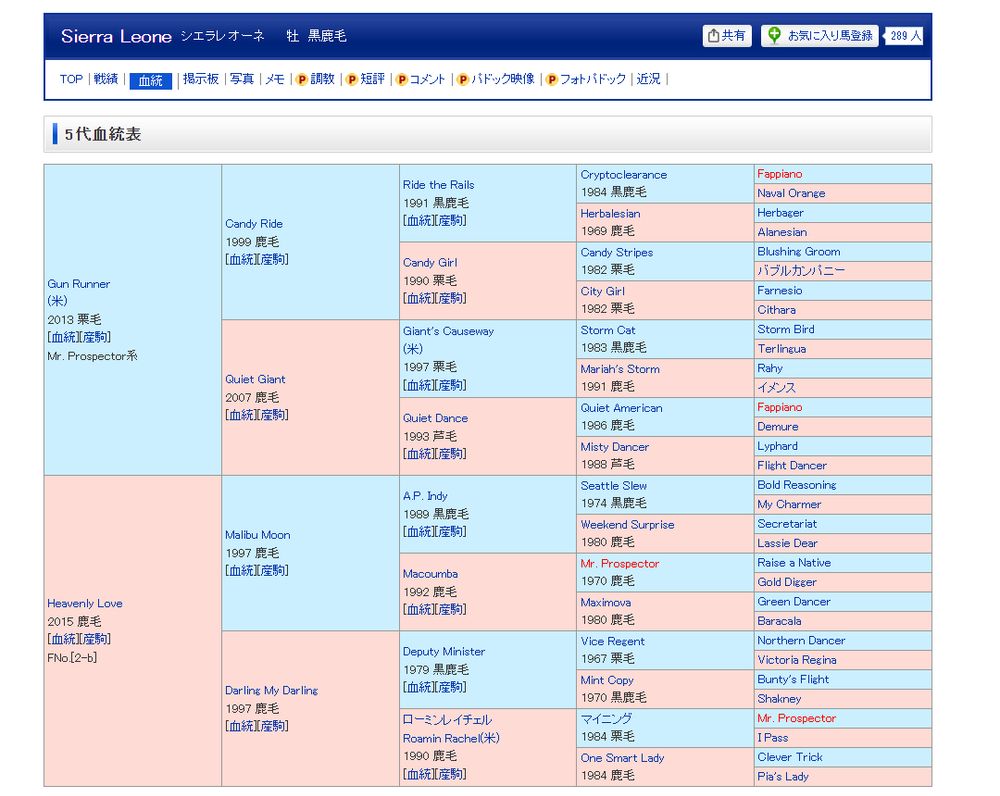The height and width of the screenshot is (796, 1000).
Task: Click 産駒 link under Quiet Dance
Action: pyautogui.click(x=452, y=454)
